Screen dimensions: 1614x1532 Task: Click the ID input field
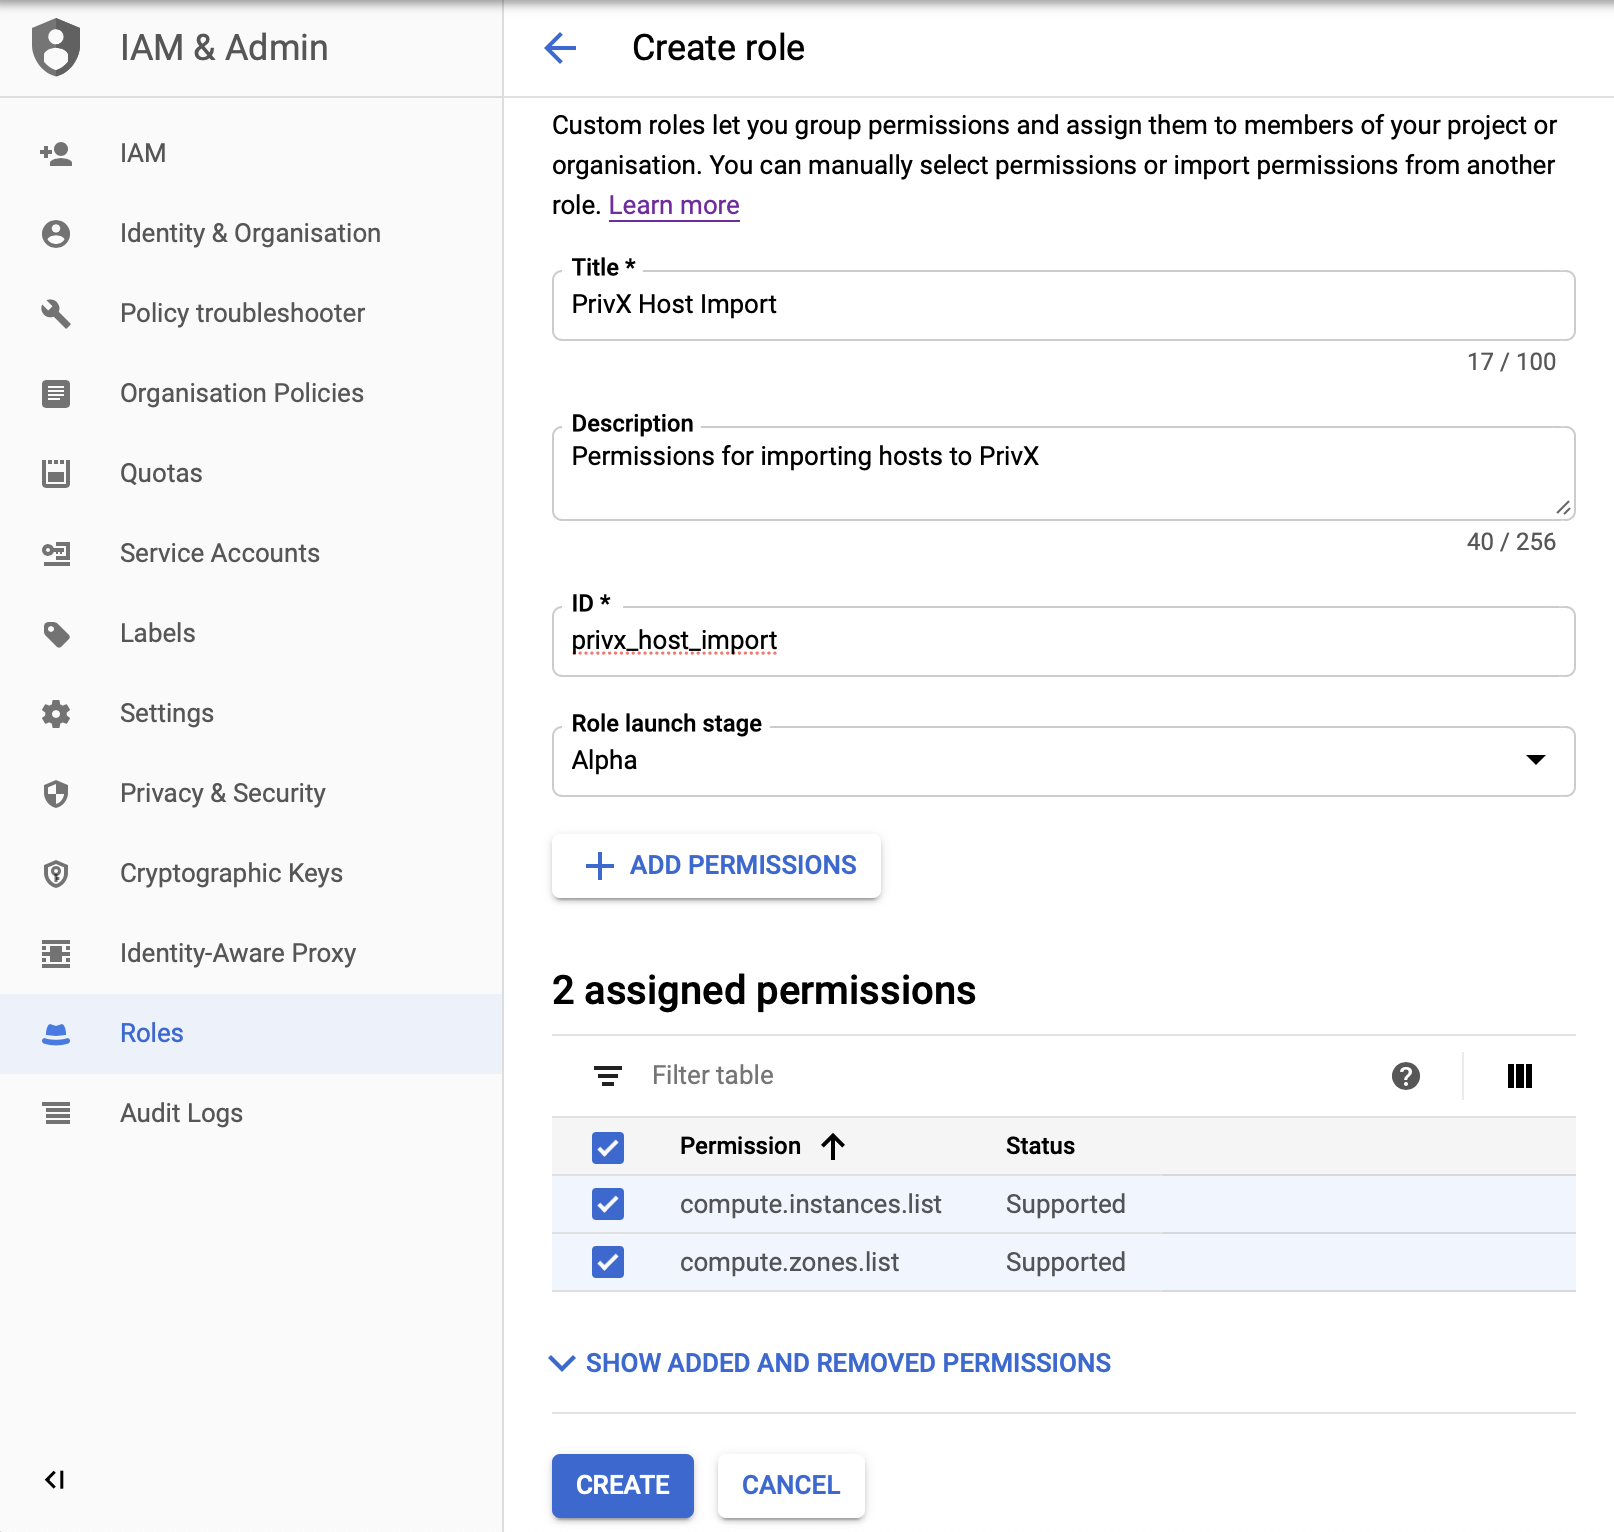tap(1064, 641)
